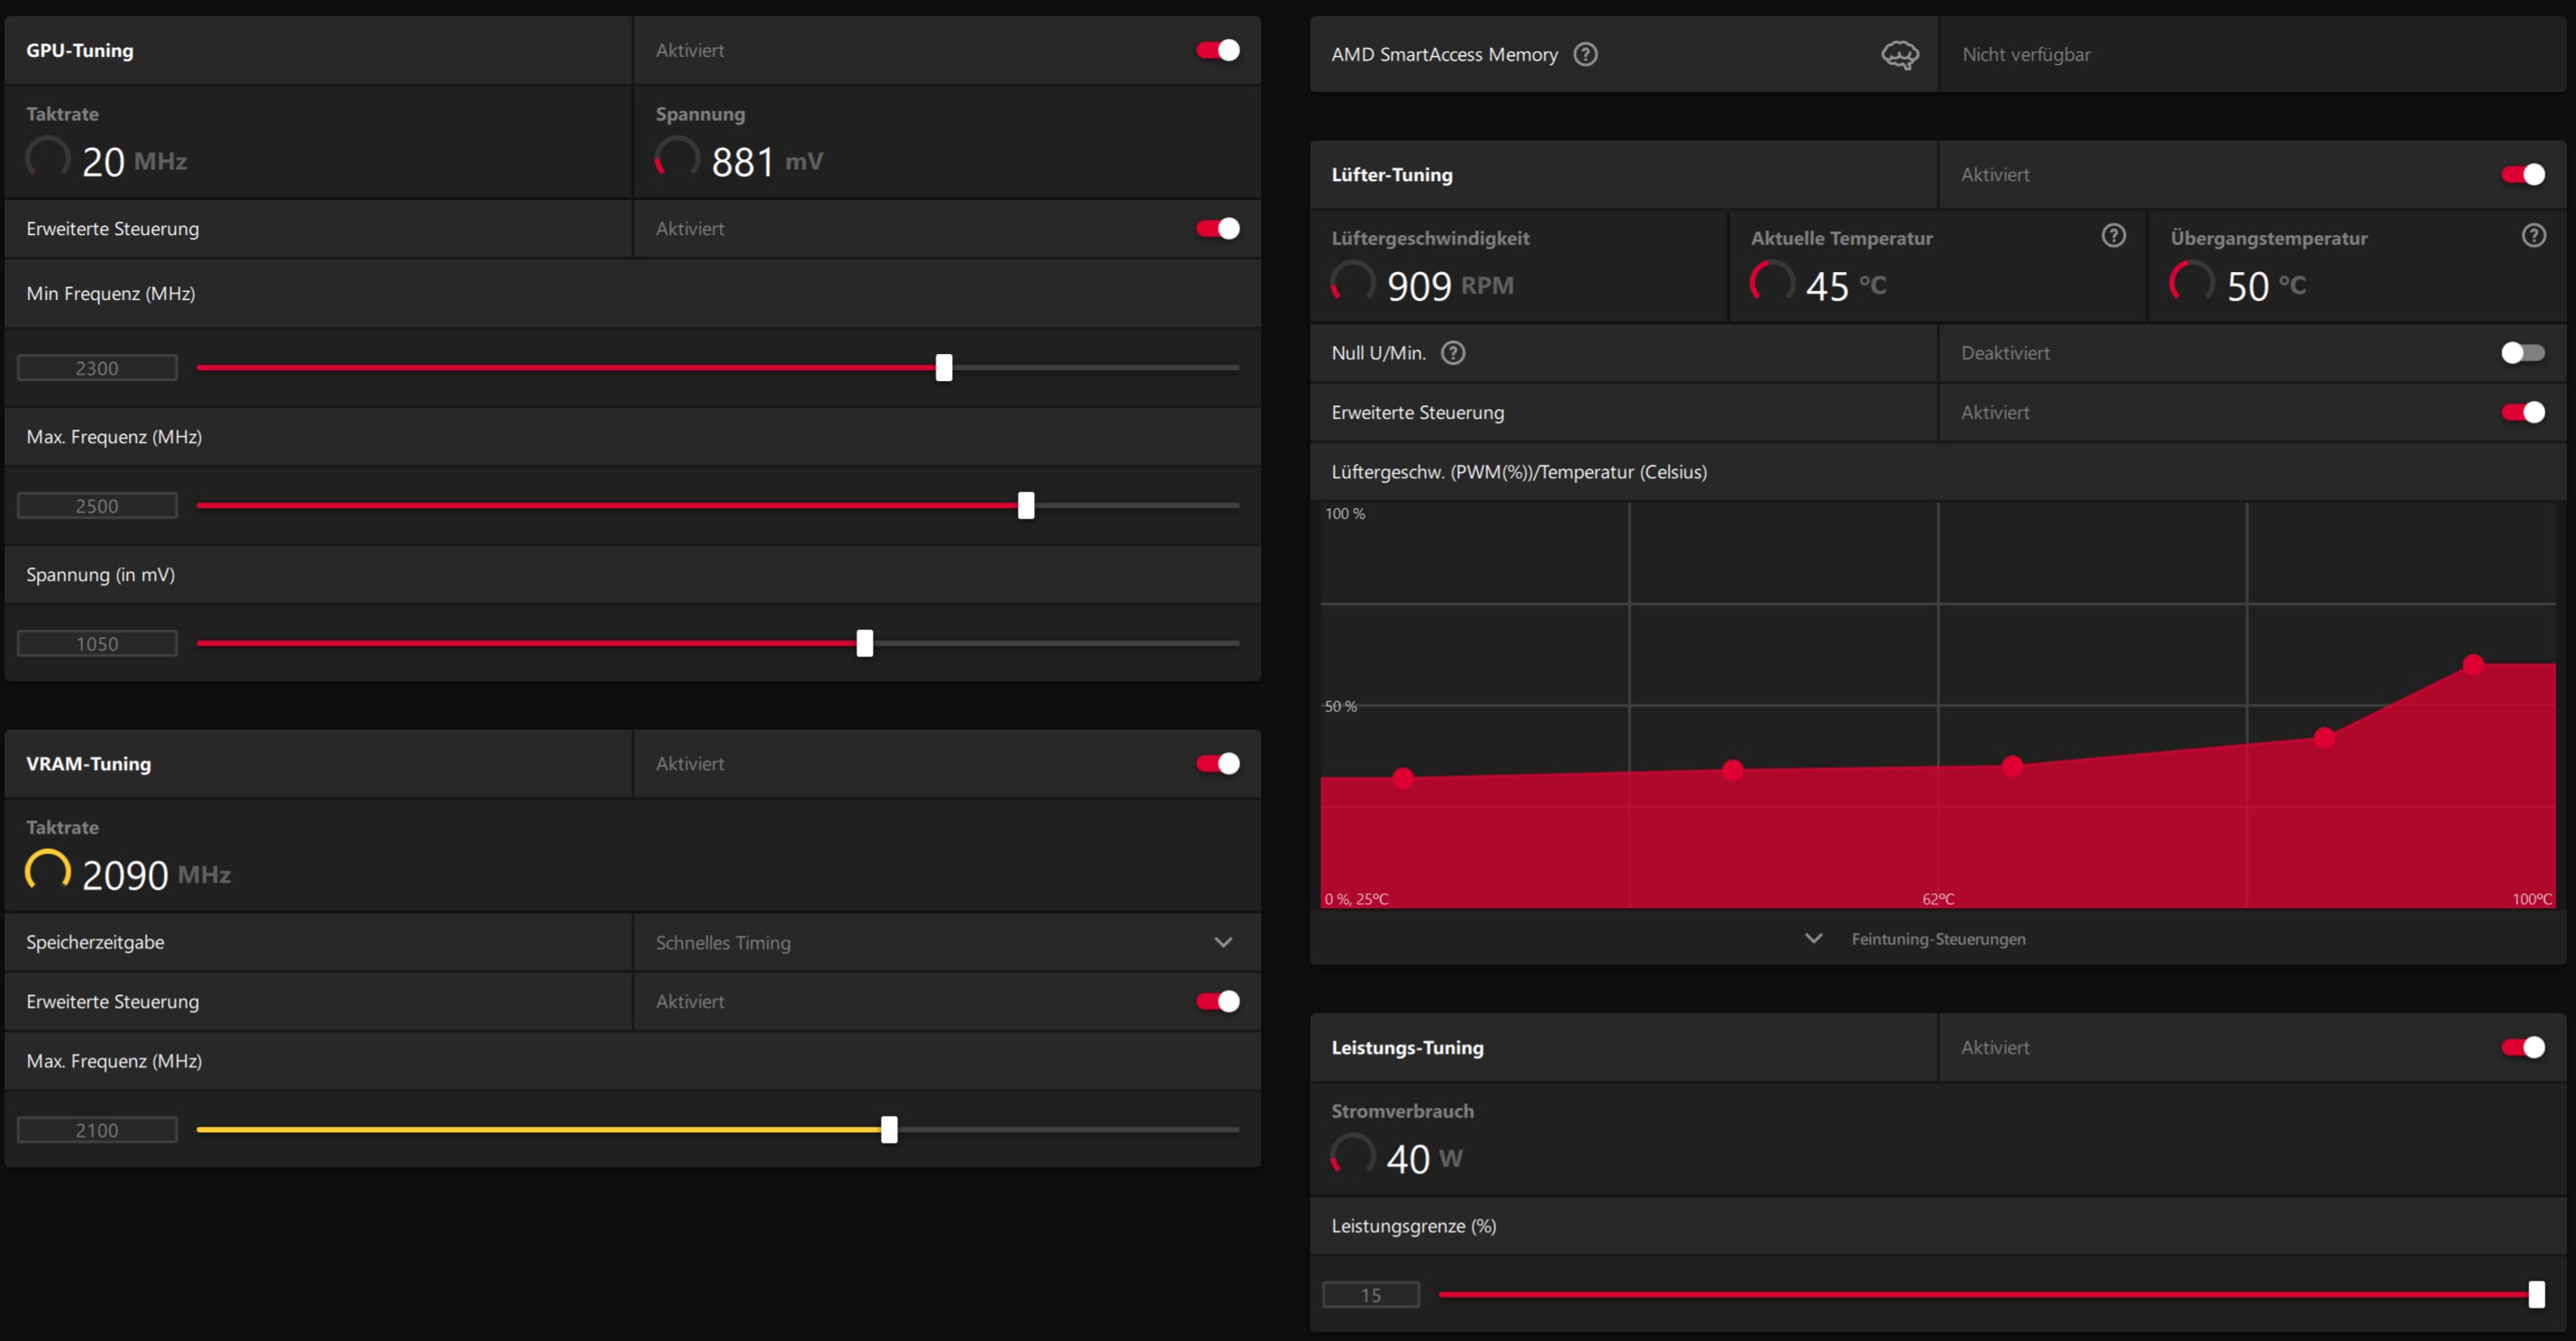Open help icon next to Null U/Min.
Viewport: 2576px width, 1341px height.
click(1453, 353)
